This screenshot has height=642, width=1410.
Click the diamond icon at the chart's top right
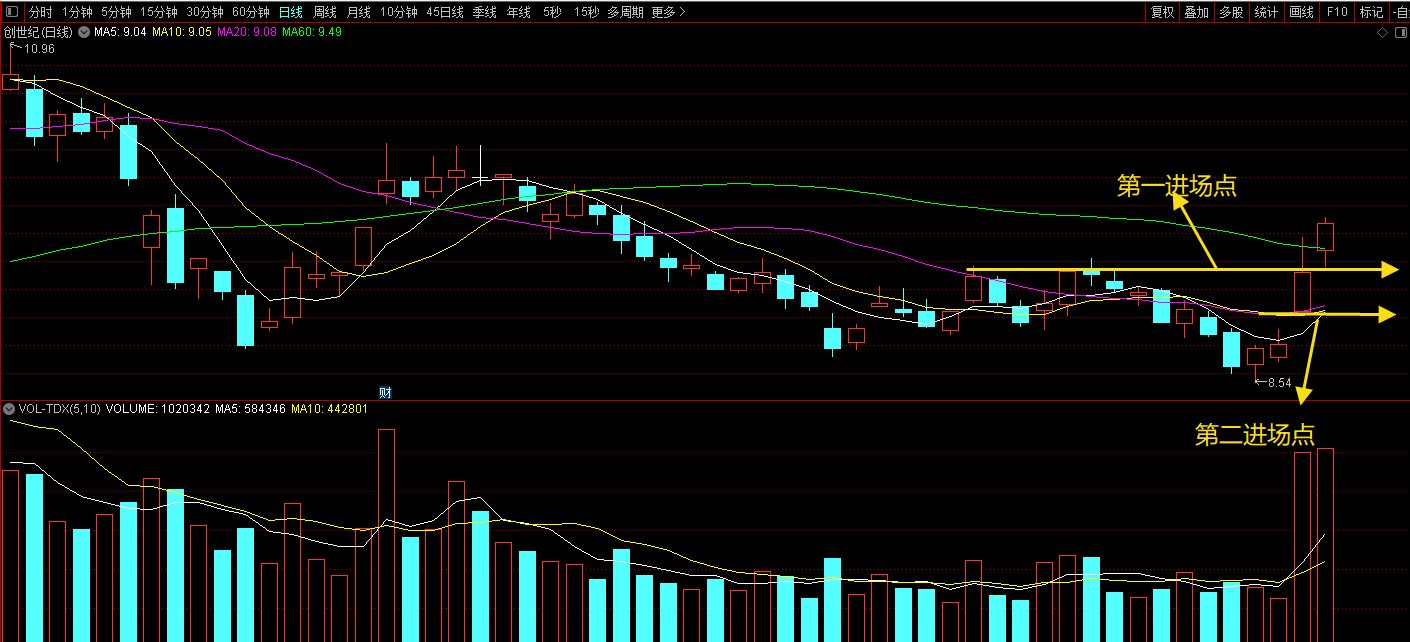click(x=1382, y=32)
